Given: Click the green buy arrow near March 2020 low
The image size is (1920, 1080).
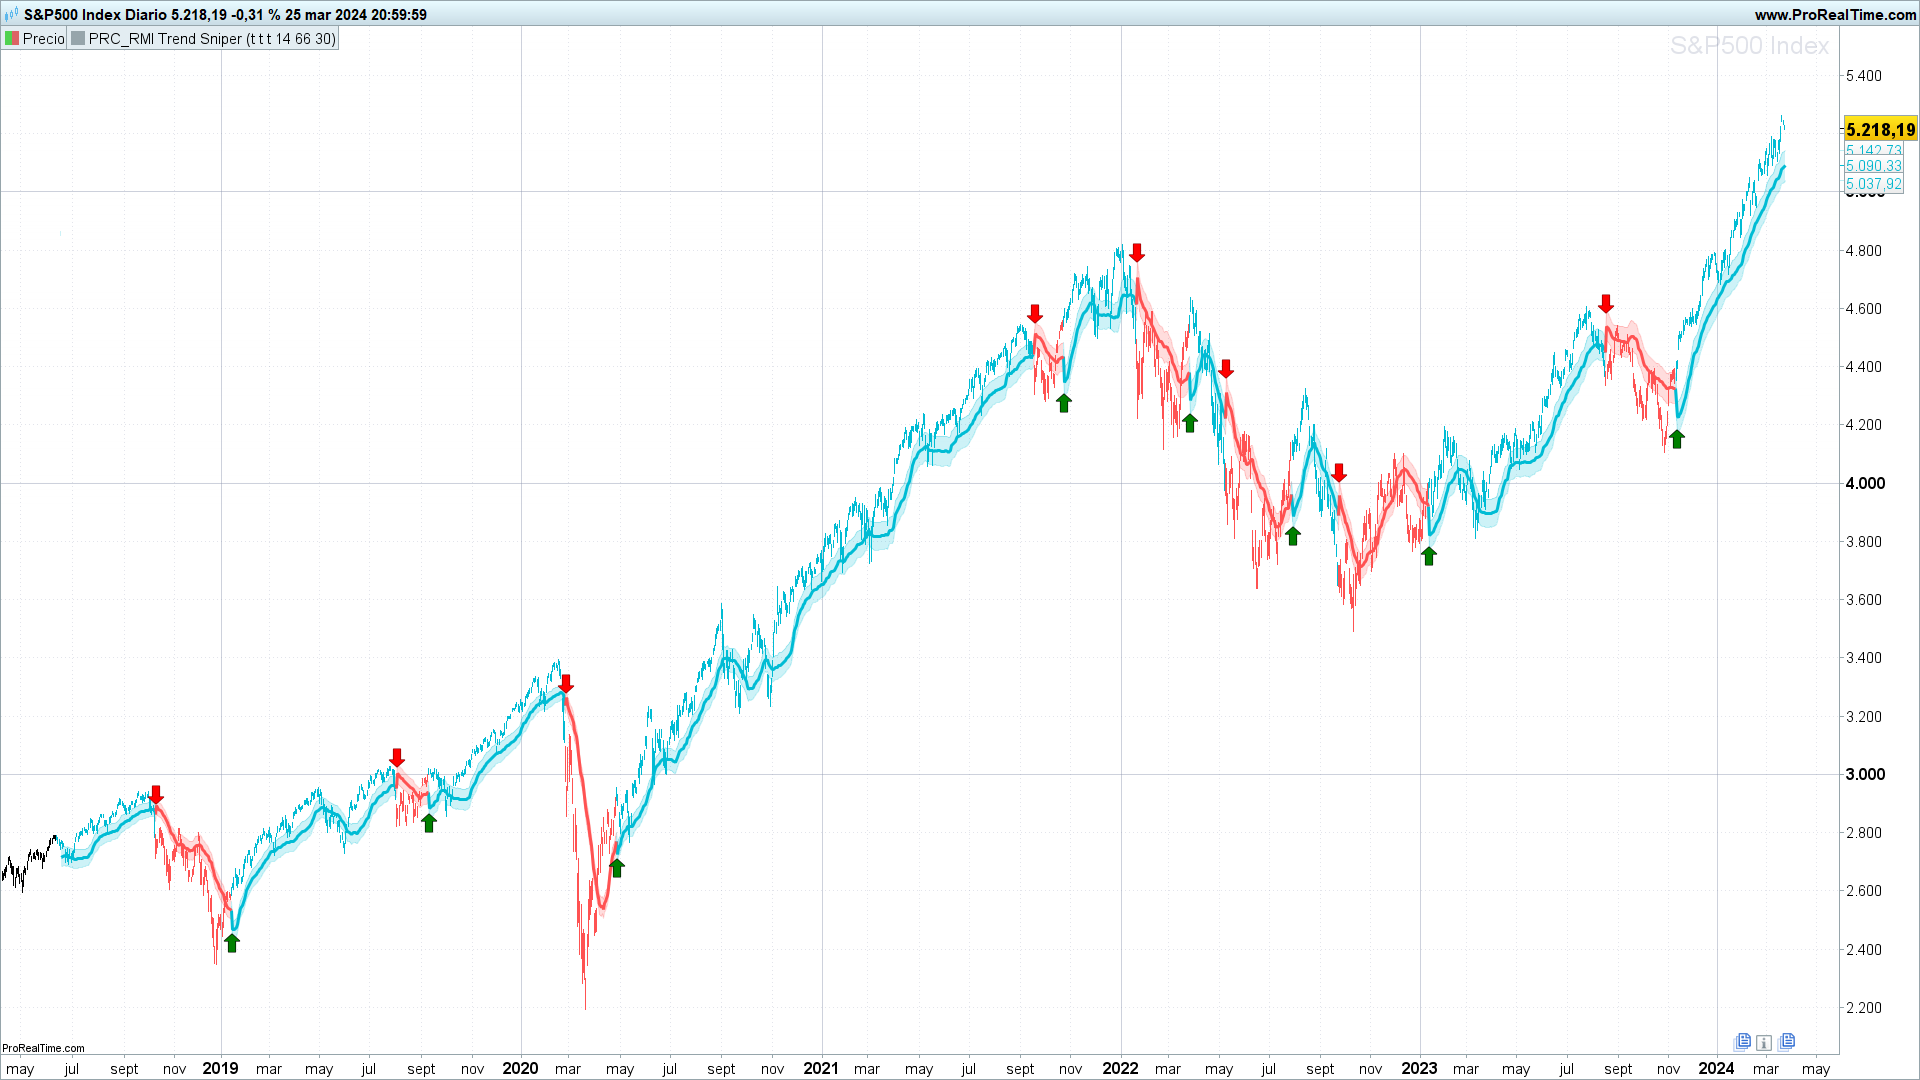Looking at the screenshot, I should pos(617,868).
